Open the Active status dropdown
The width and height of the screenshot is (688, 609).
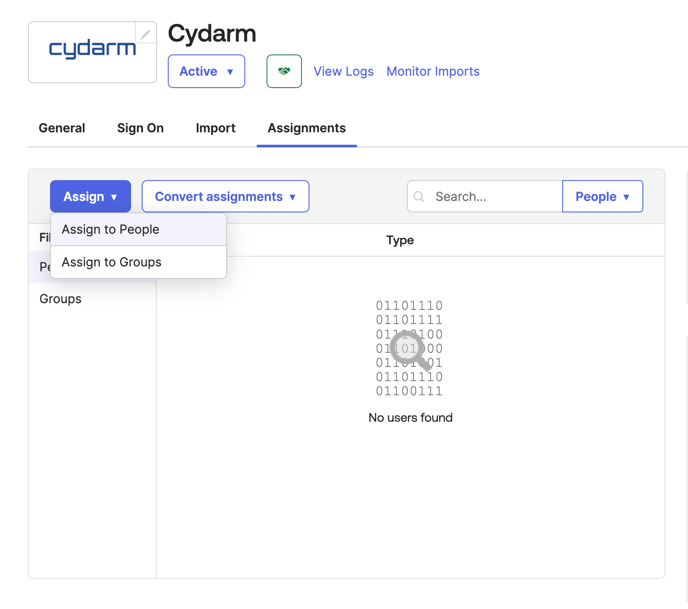206,71
